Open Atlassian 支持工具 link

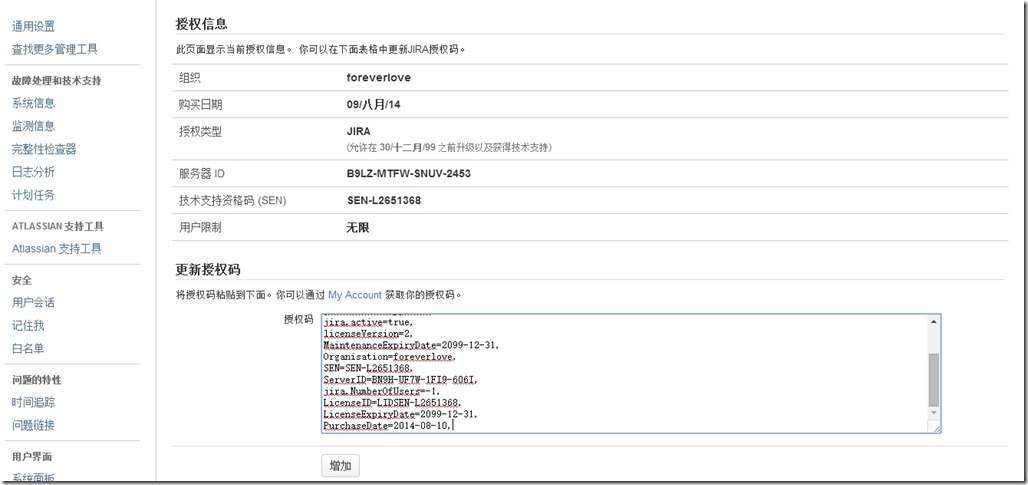pos(57,249)
